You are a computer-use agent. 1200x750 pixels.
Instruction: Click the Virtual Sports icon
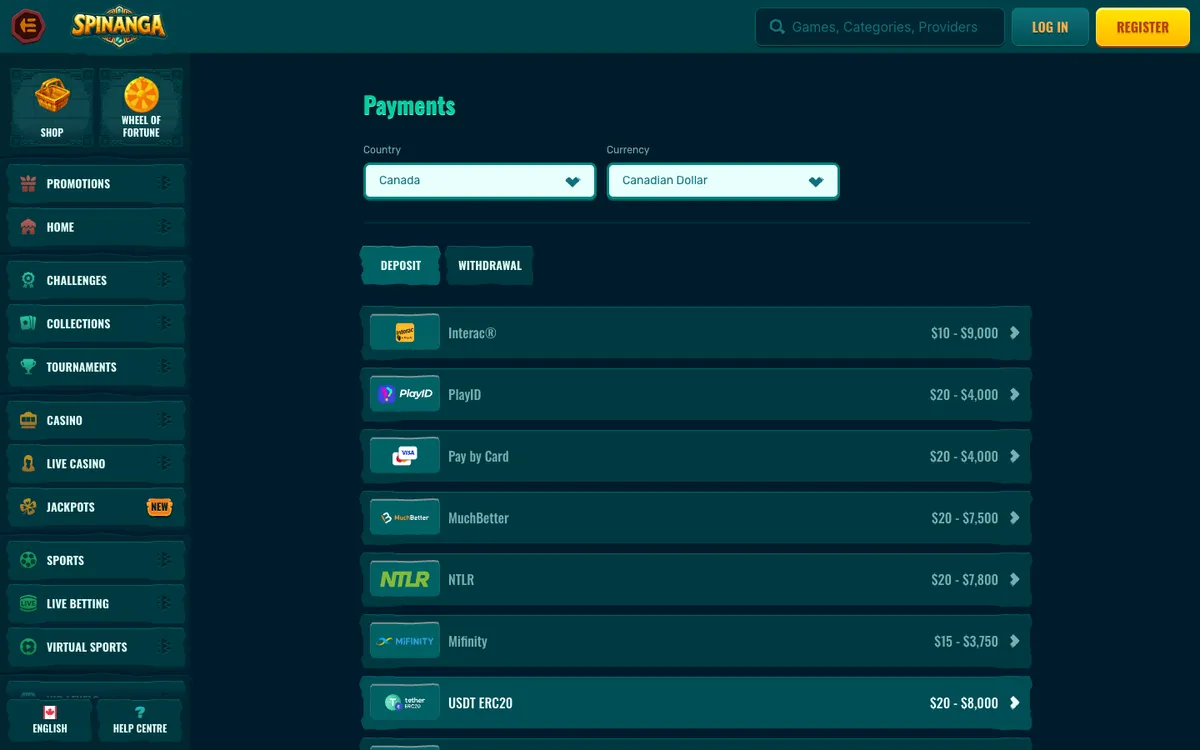click(x=28, y=647)
